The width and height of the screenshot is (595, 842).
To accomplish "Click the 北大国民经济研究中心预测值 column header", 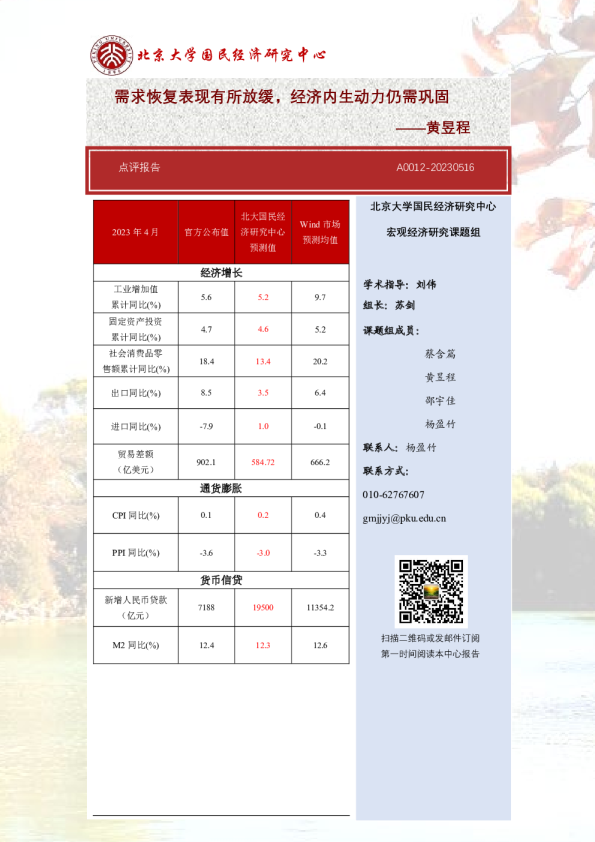I will pos(263,232).
